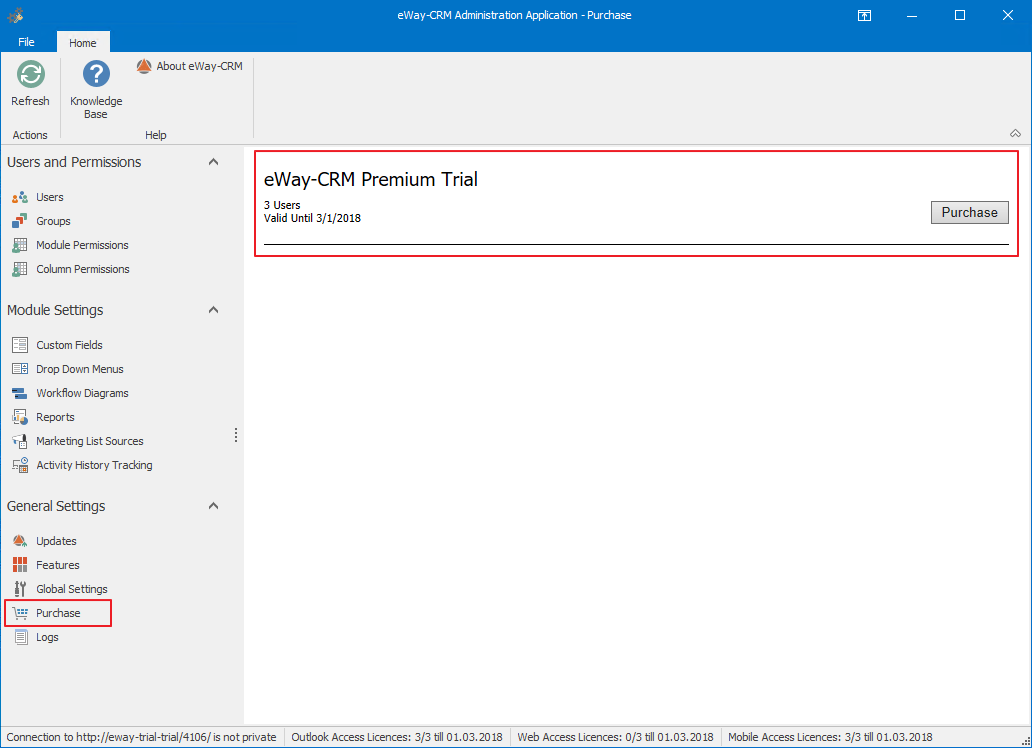Click the Purchase button in trial panel
This screenshot has height=748, width=1032.
(x=969, y=213)
